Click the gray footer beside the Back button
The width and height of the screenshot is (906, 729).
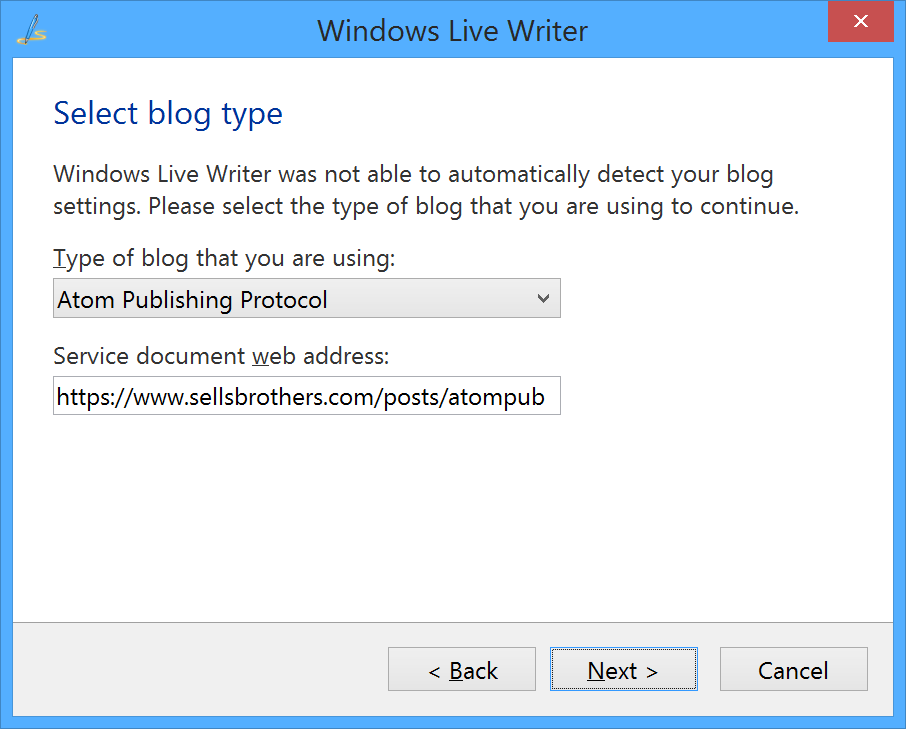click(x=200, y=669)
